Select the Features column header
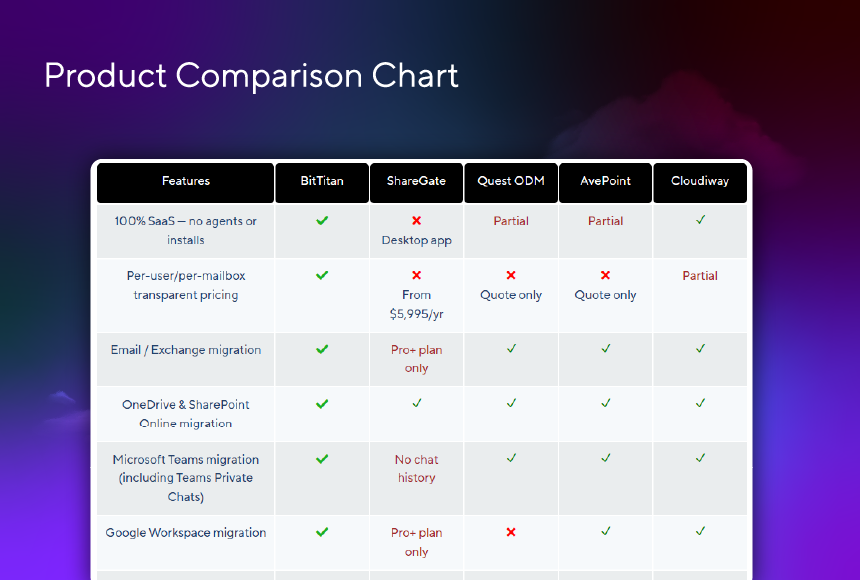The width and height of the screenshot is (860, 580). pos(185,183)
